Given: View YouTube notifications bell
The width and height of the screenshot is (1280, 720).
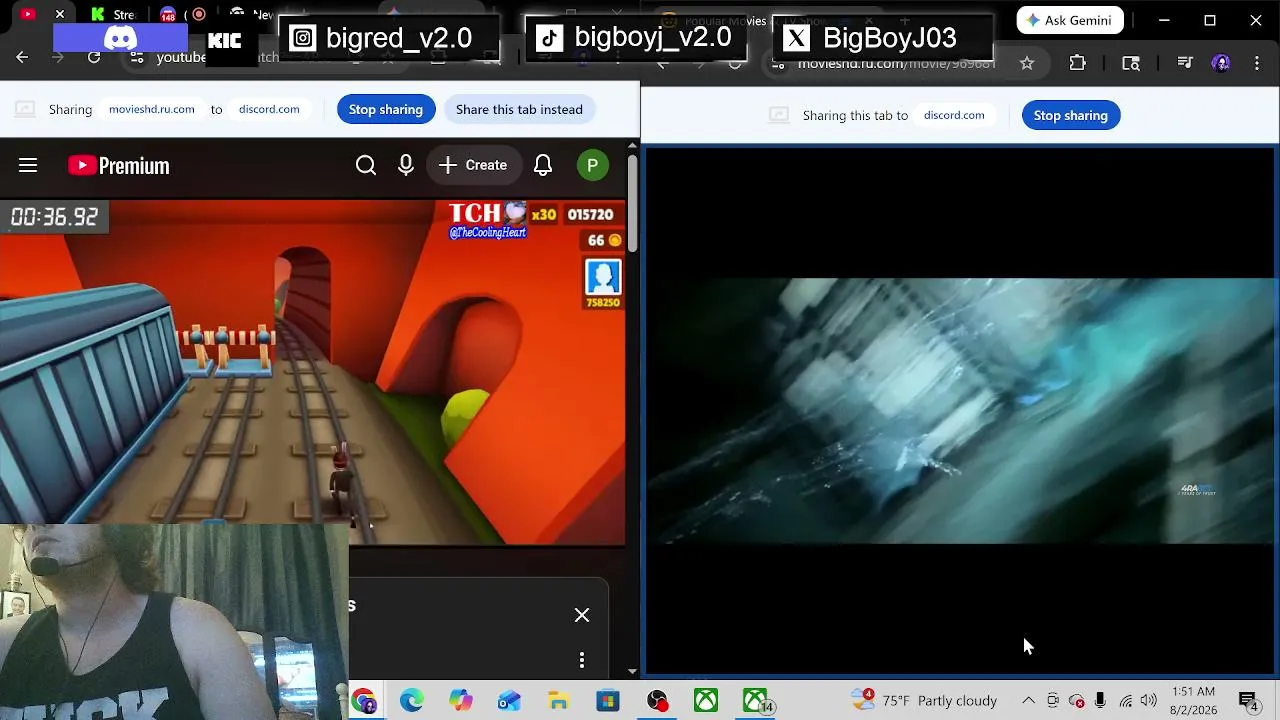Looking at the screenshot, I should pyautogui.click(x=543, y=165).
